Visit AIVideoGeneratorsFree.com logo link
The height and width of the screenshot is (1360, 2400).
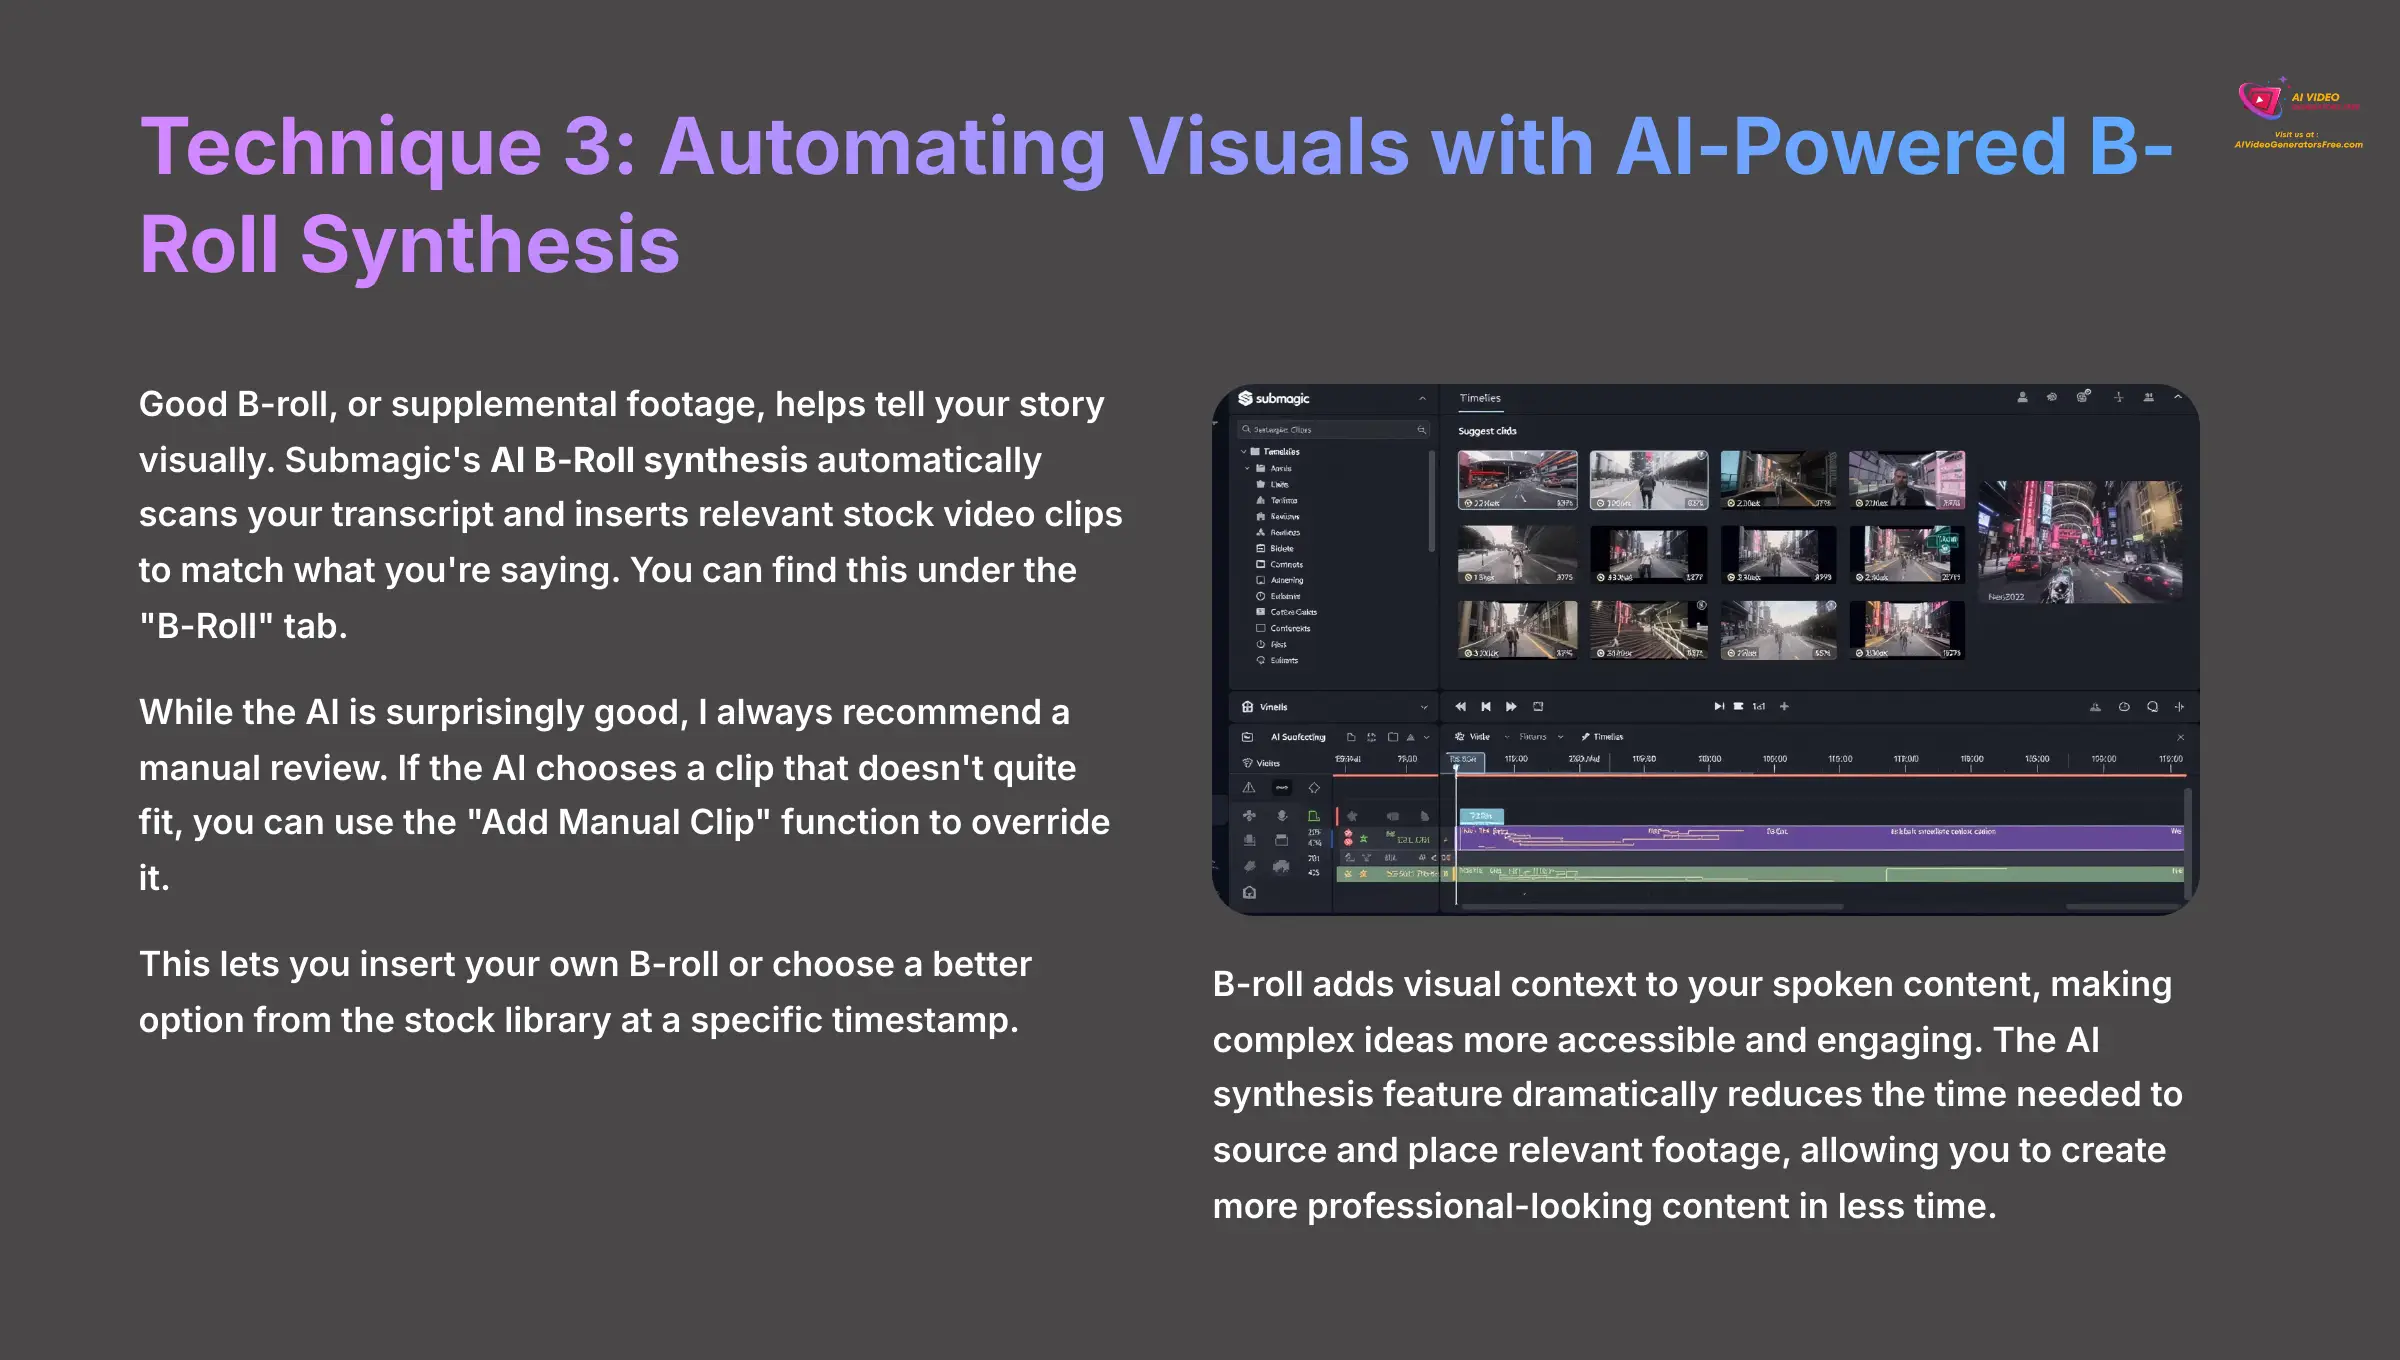[2298, 114]
